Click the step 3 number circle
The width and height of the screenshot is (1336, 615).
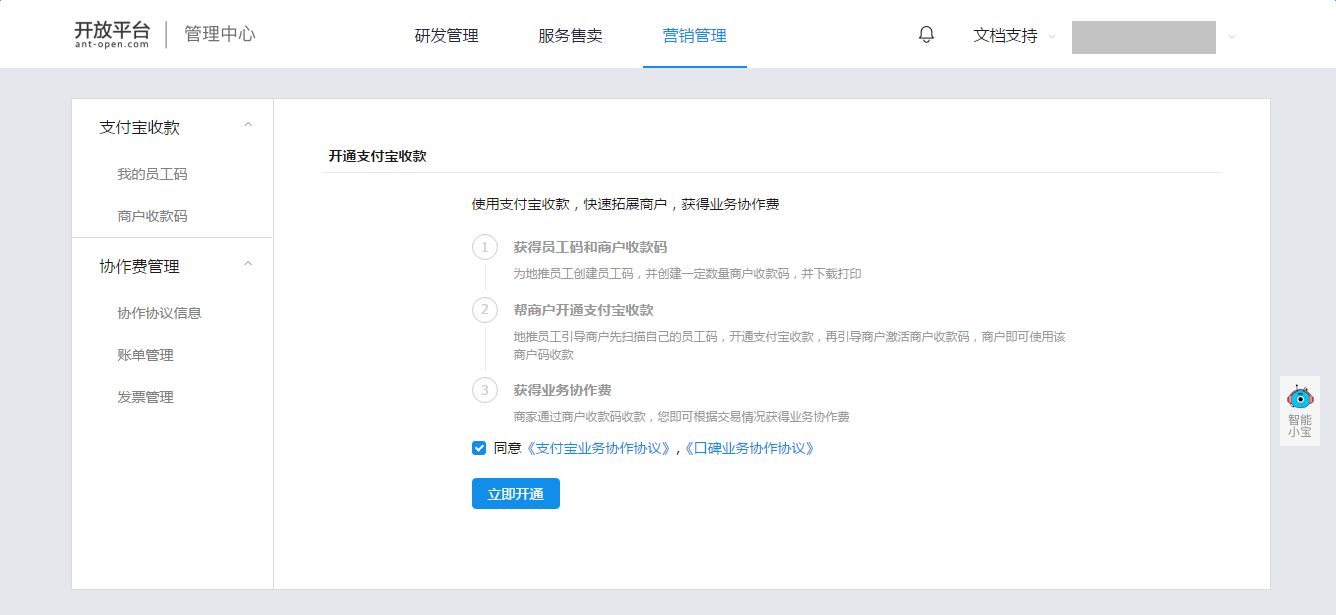click(x=485, y=390)
